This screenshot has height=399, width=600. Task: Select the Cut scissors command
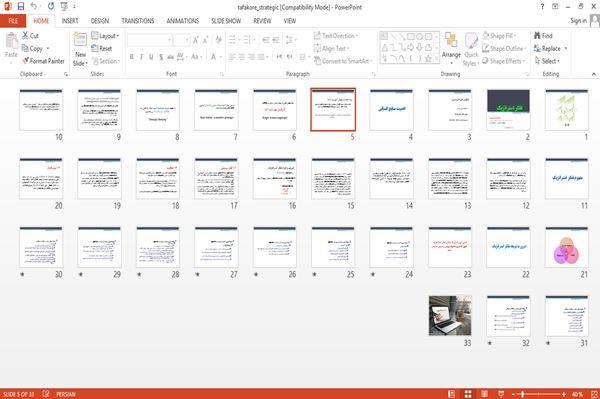(30, 36)
